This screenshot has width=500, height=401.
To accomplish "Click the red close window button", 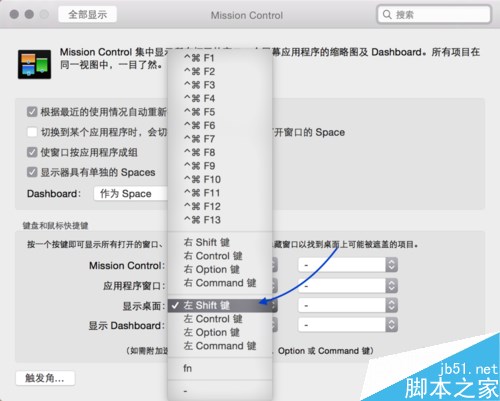I will click(14, 14).
